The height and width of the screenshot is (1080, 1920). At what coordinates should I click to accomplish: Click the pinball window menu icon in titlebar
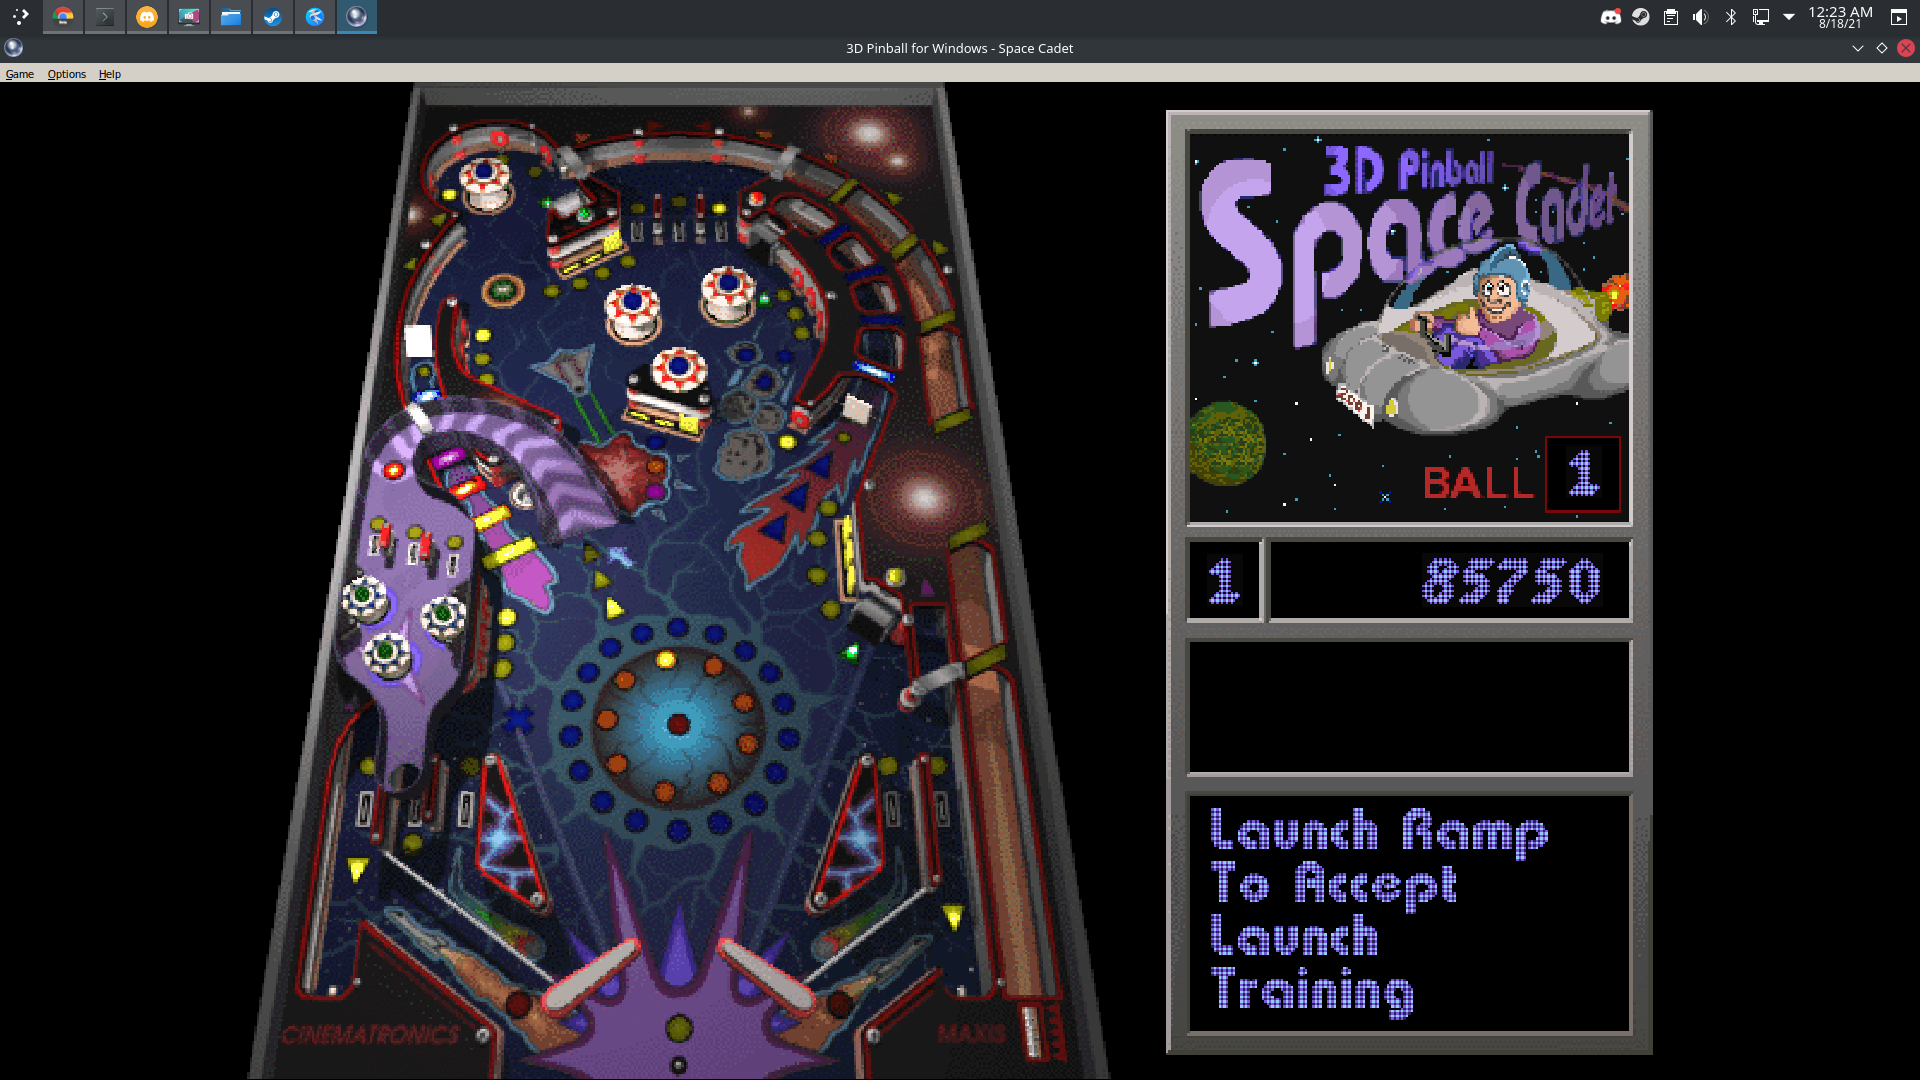pos(13,48)
